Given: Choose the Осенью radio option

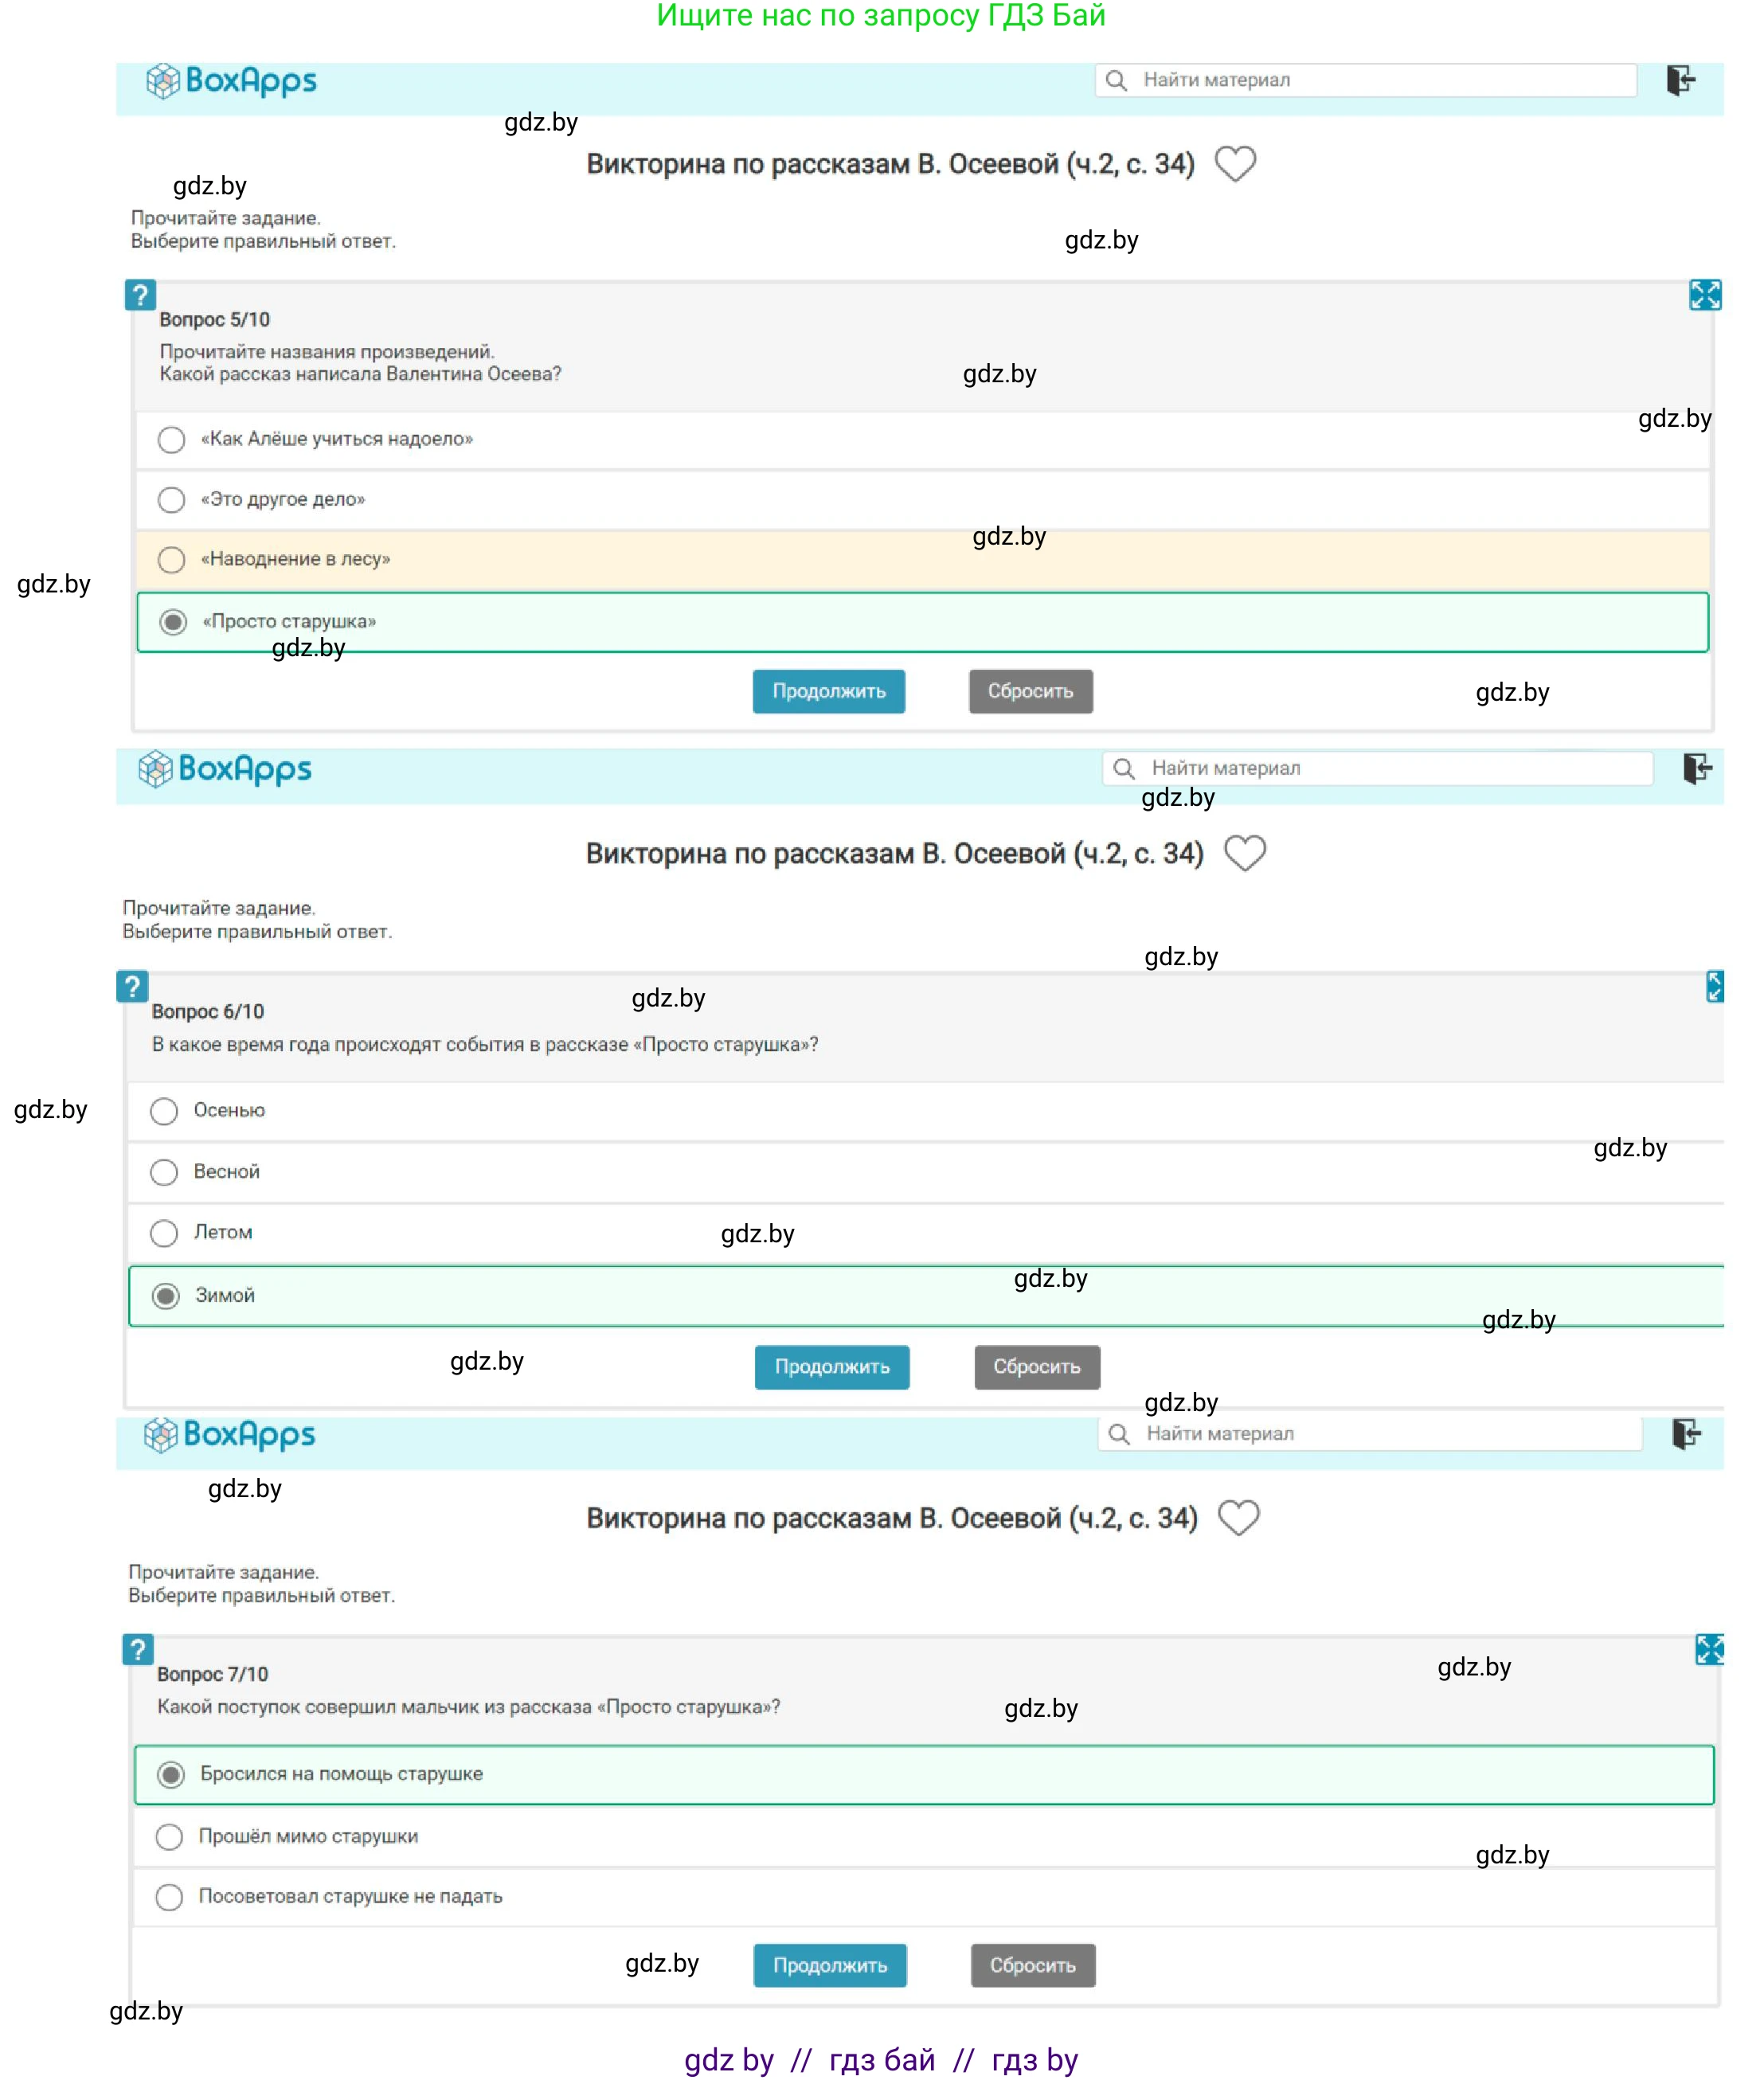Looking at the screenshot, I should (x=164, y=1111).
